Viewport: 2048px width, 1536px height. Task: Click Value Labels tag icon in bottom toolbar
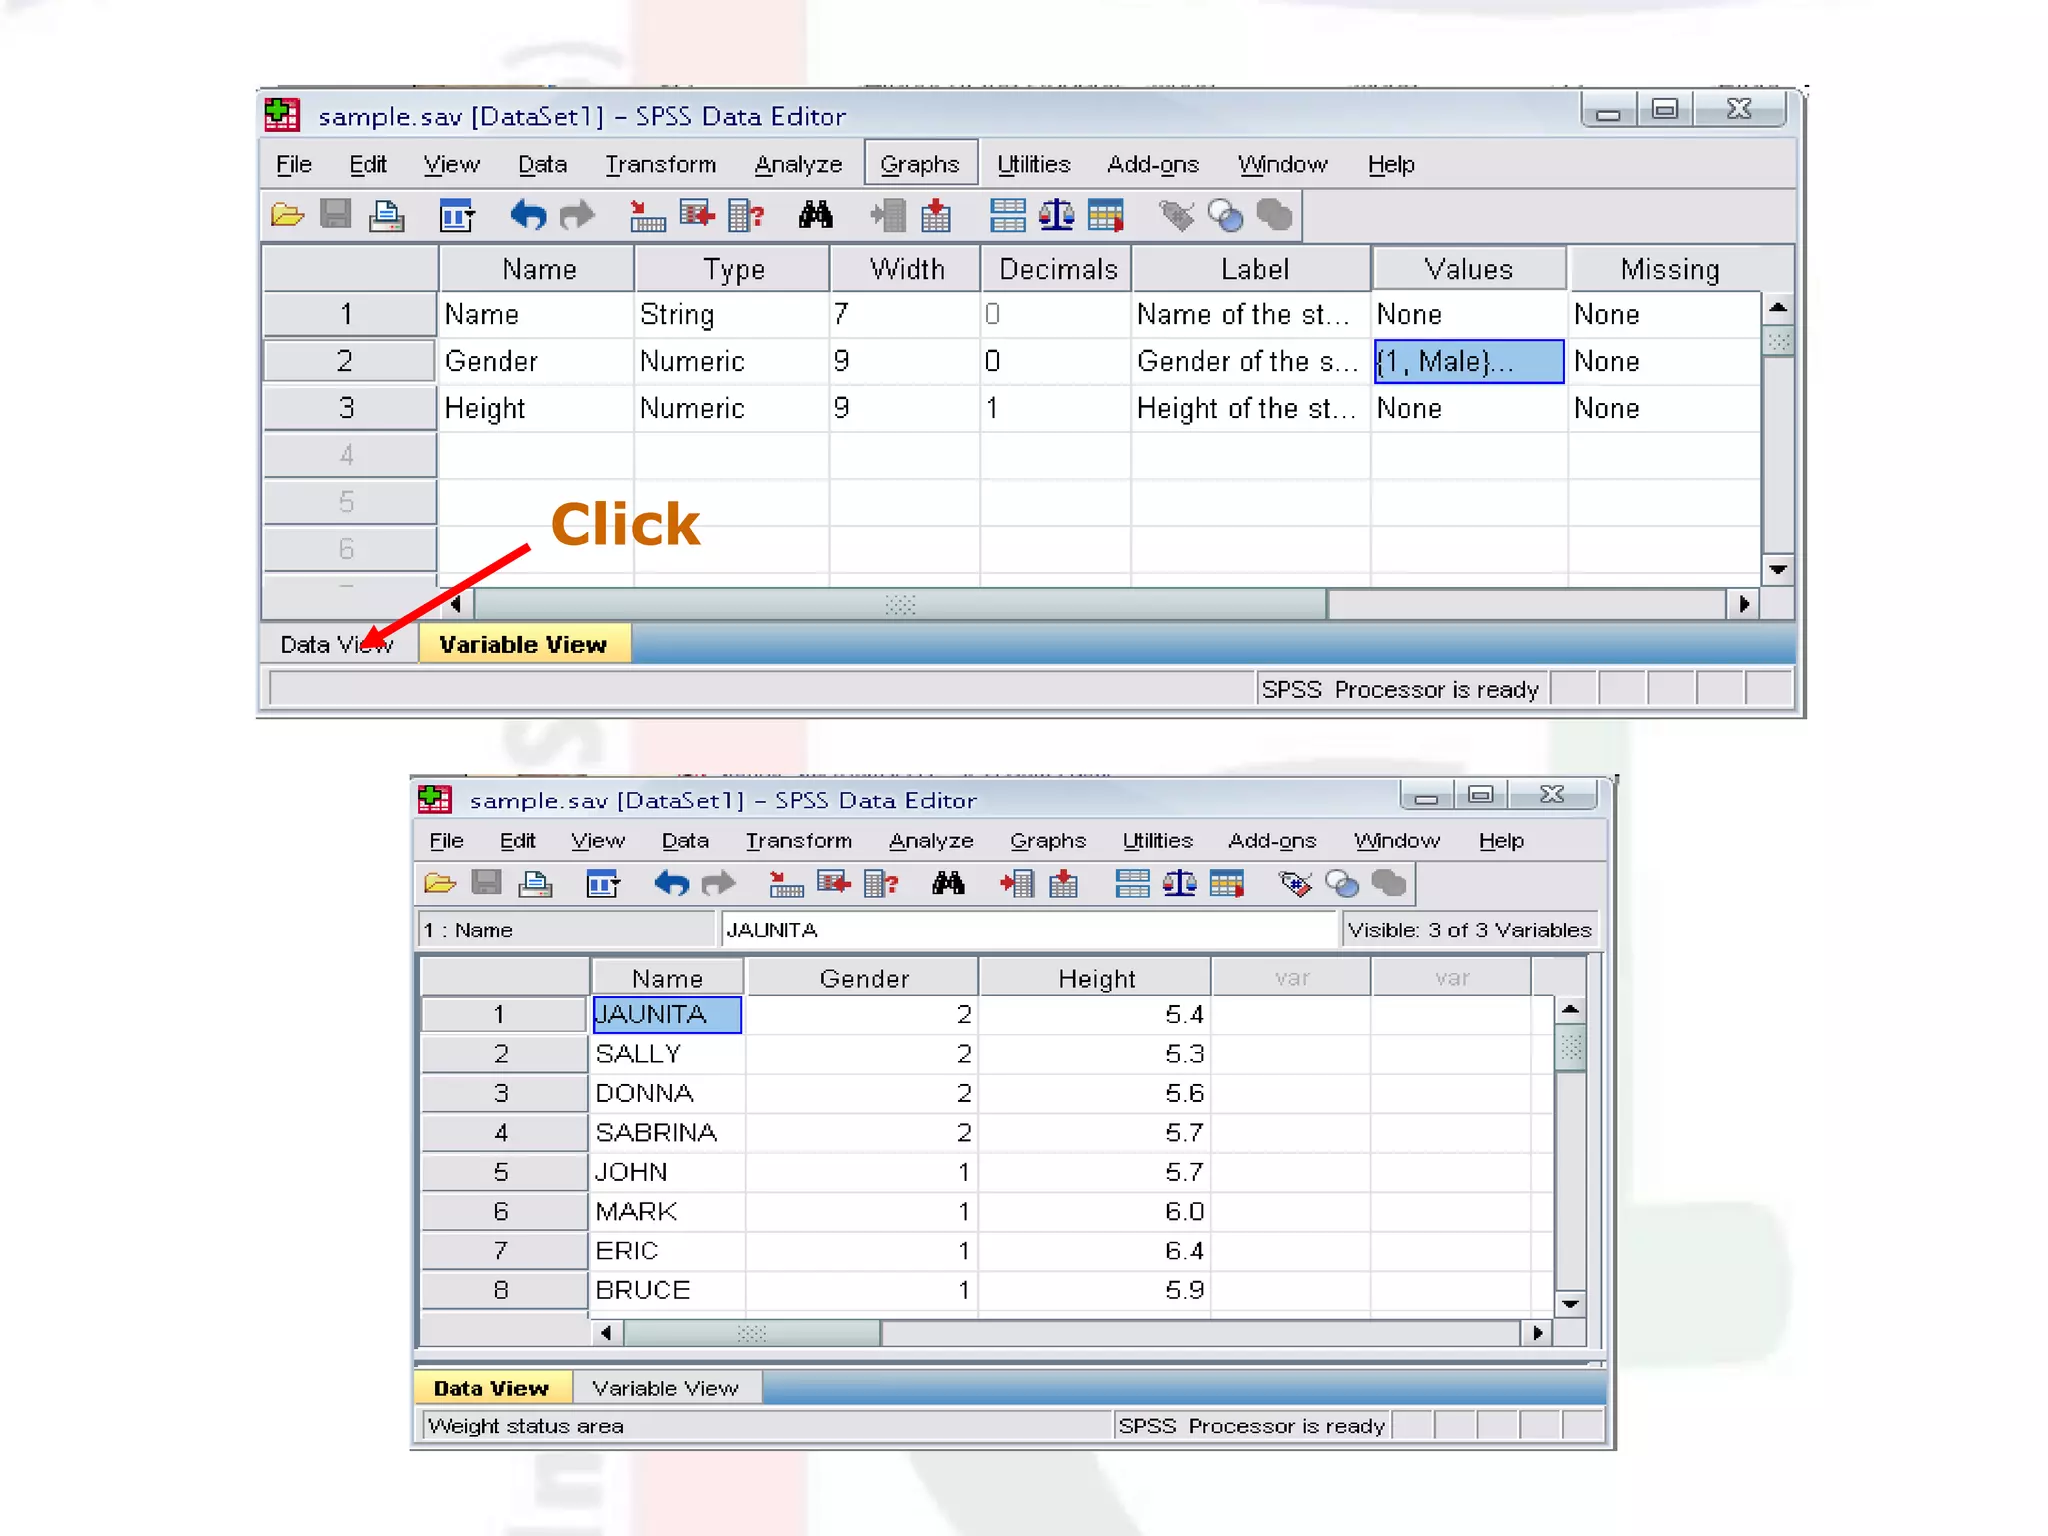(1294, 884)
